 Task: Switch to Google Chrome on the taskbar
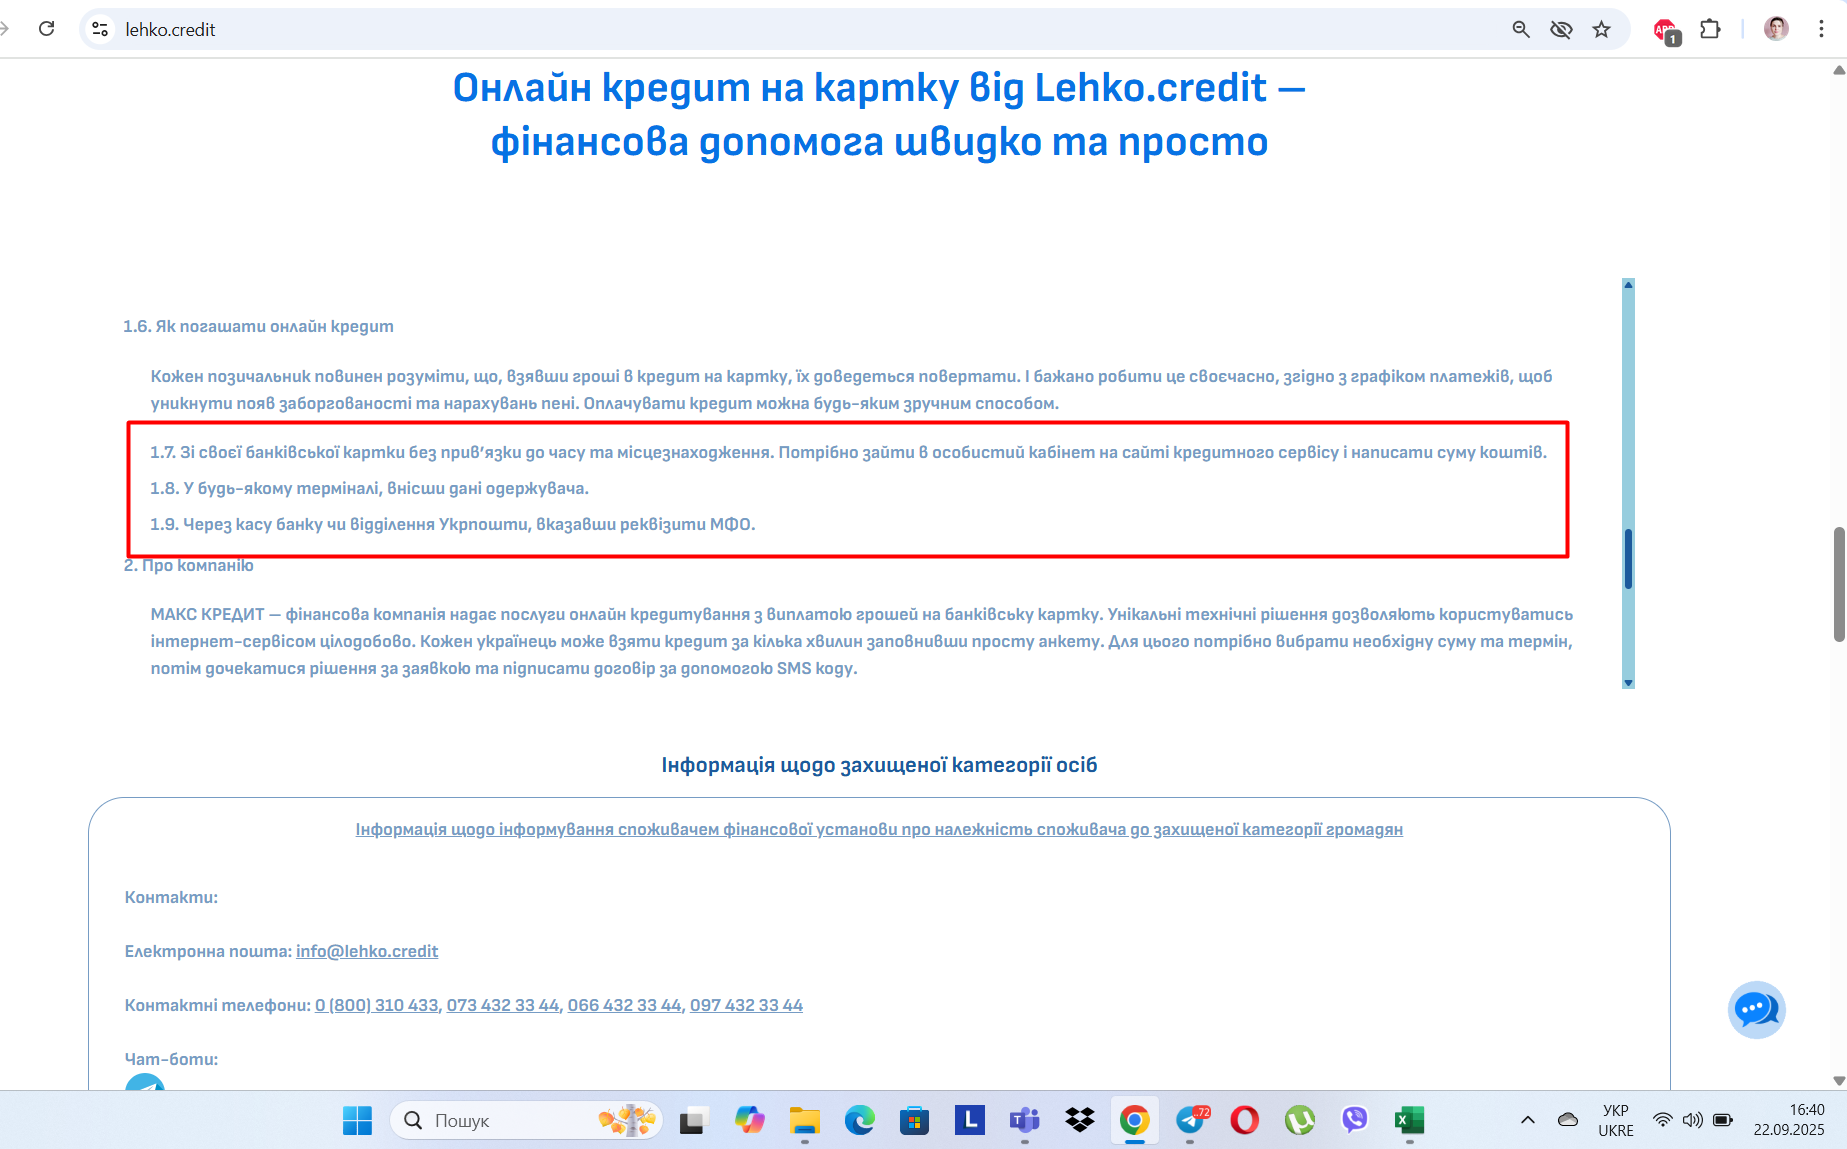click(x=1134, y=1121)
